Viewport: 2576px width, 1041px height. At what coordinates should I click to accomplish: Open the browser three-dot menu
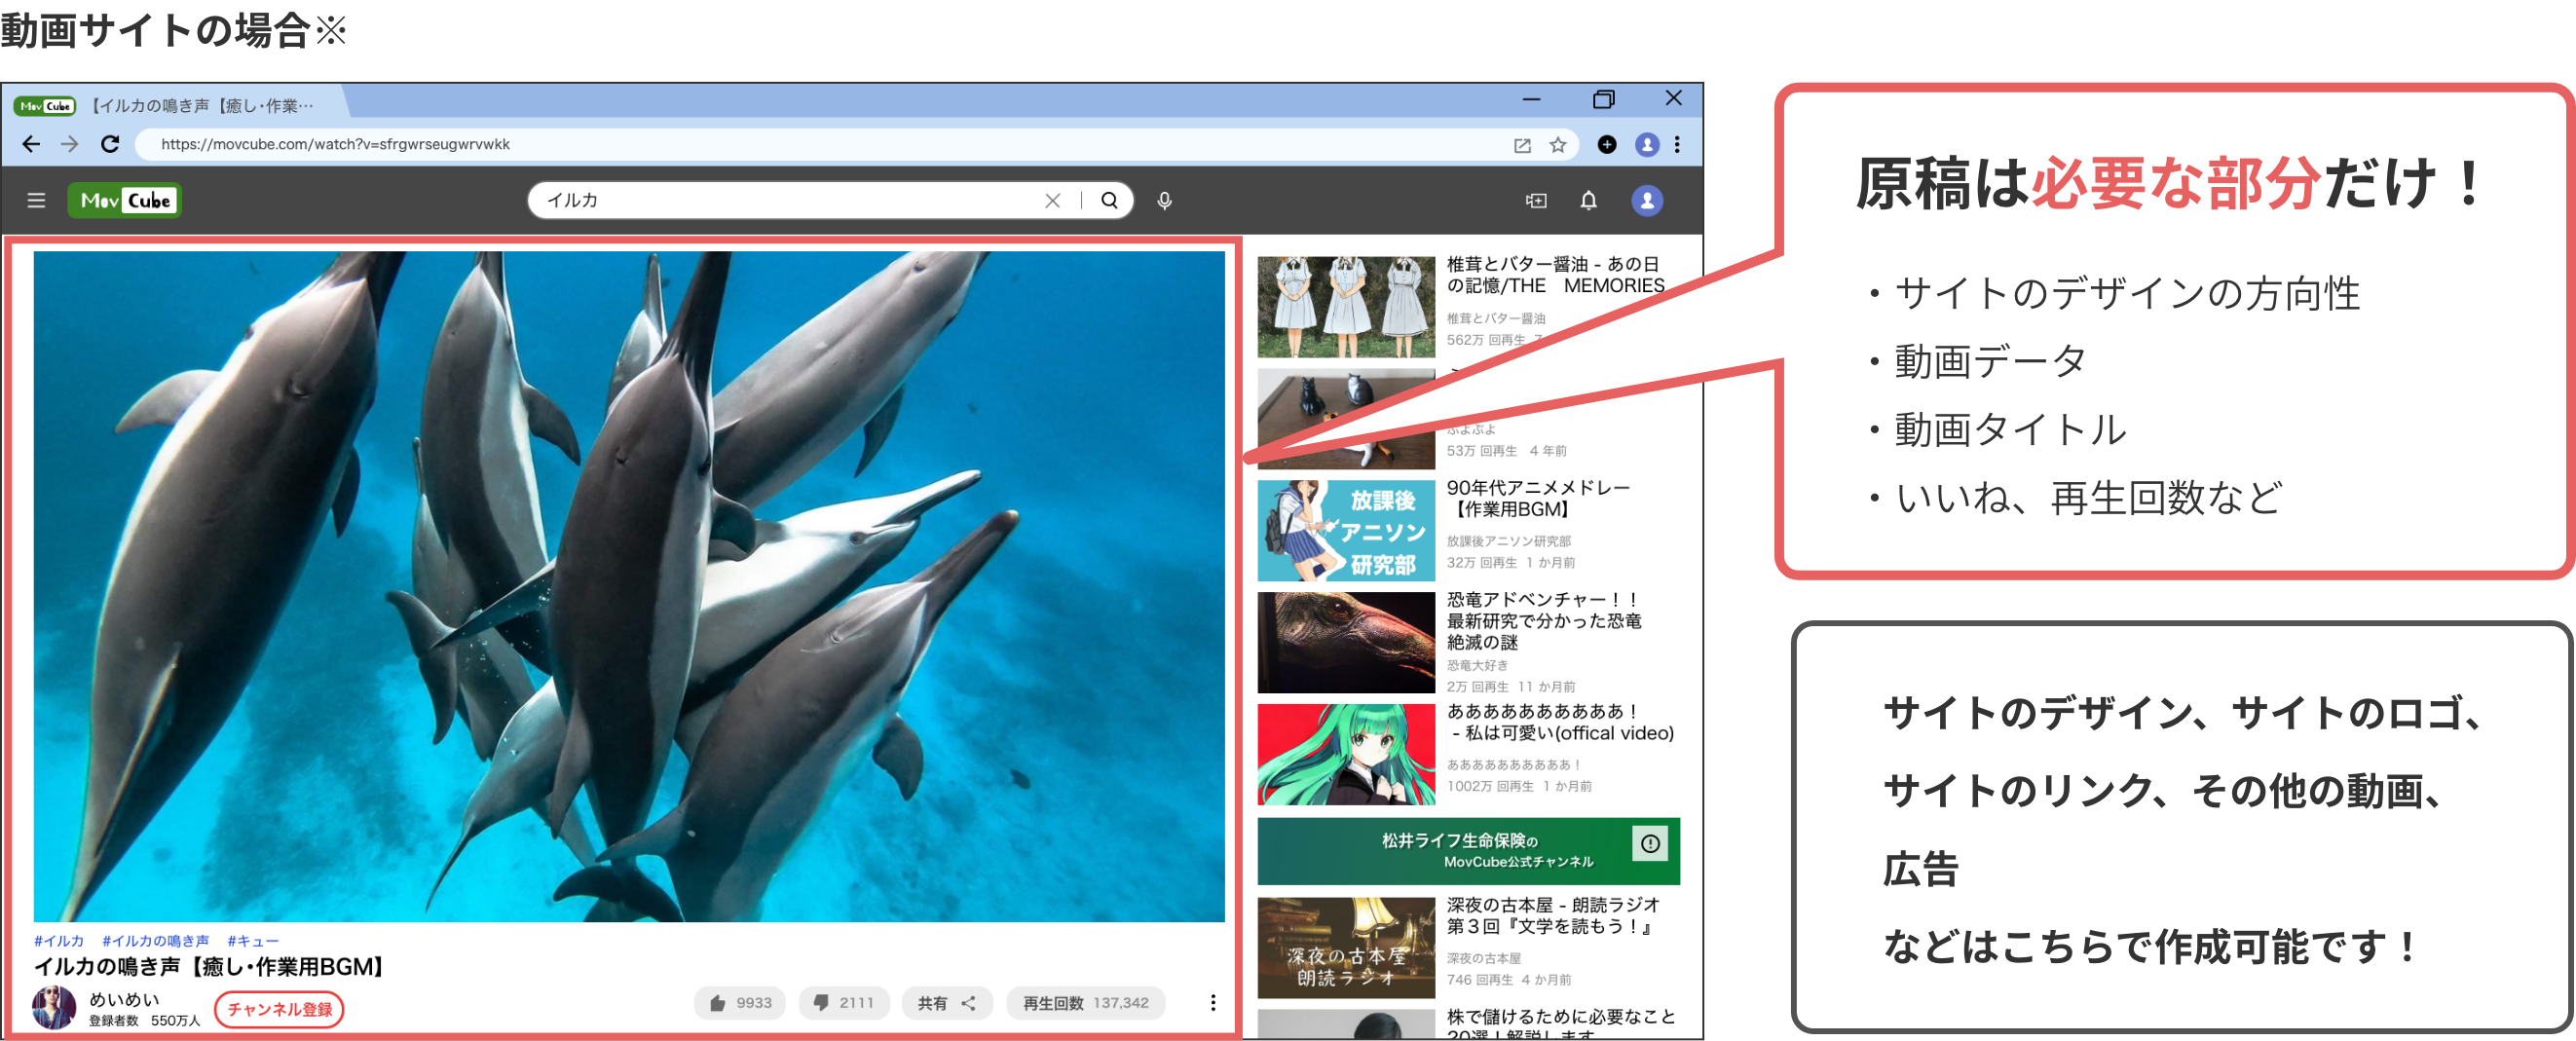click(1677, 145)
